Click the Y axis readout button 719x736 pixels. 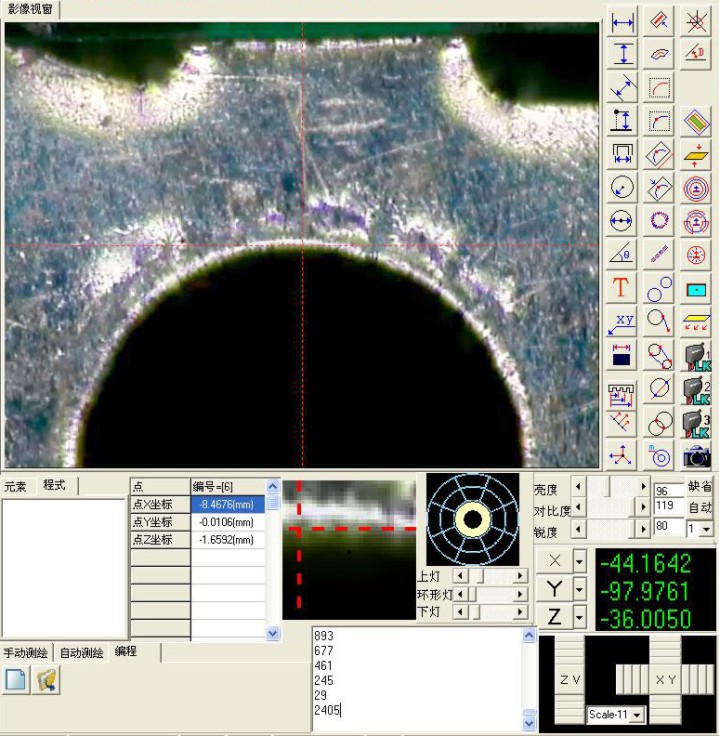pos(554,589)
